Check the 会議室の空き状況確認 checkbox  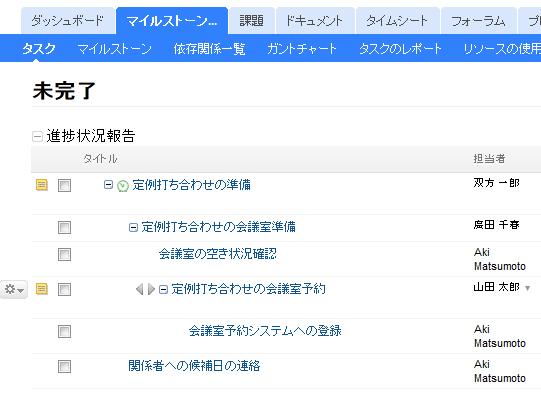point(65,255)
